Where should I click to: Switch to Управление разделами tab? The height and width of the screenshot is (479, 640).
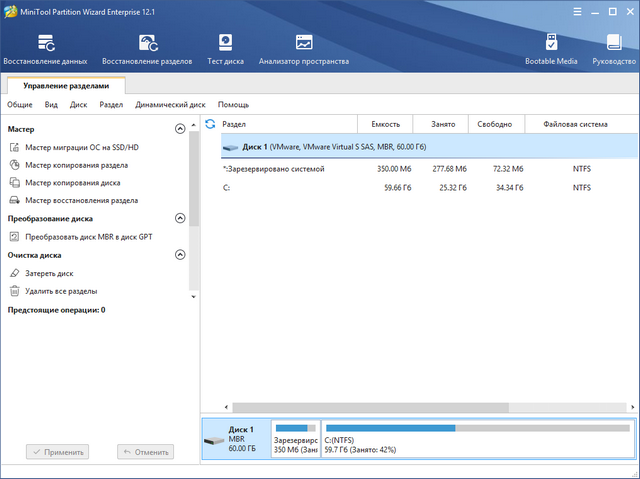66,86
